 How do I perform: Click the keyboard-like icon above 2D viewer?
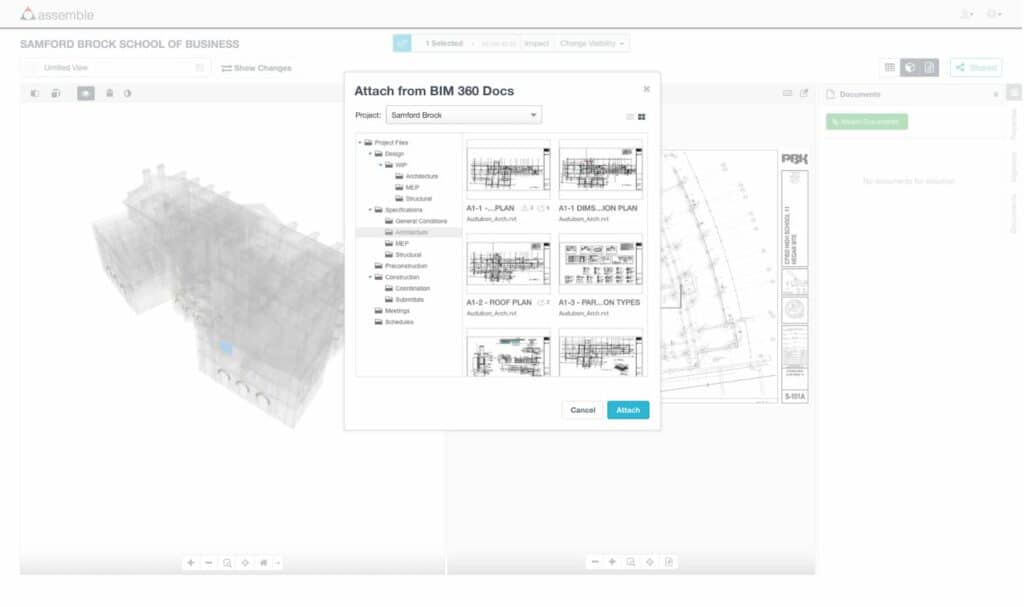[788, 93]
